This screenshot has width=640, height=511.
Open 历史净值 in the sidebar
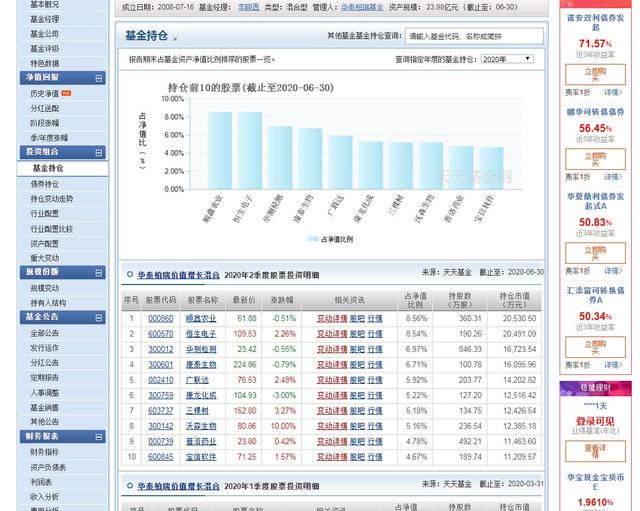click(x=44, y=93)
